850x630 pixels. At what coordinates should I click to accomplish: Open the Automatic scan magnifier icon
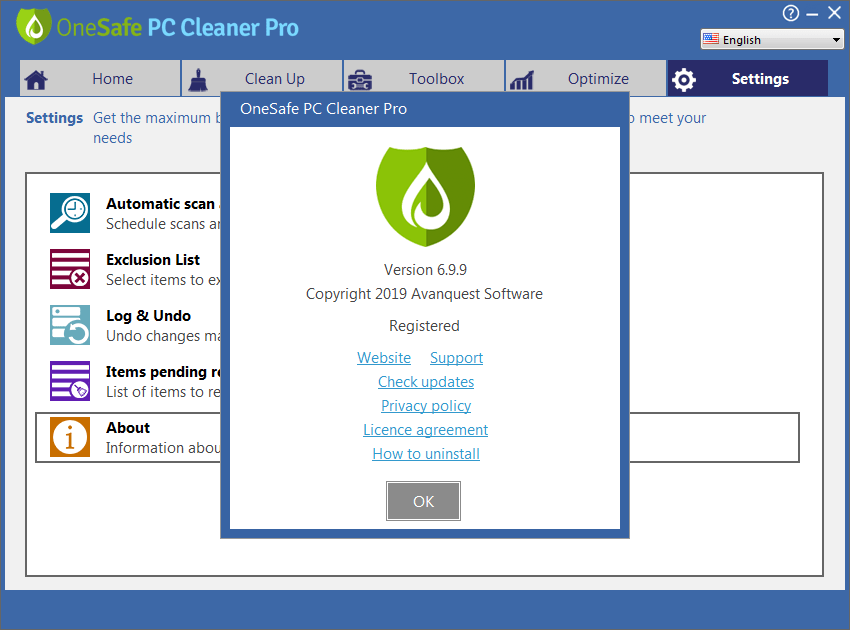pyautogui.click(x=70, y=213)
